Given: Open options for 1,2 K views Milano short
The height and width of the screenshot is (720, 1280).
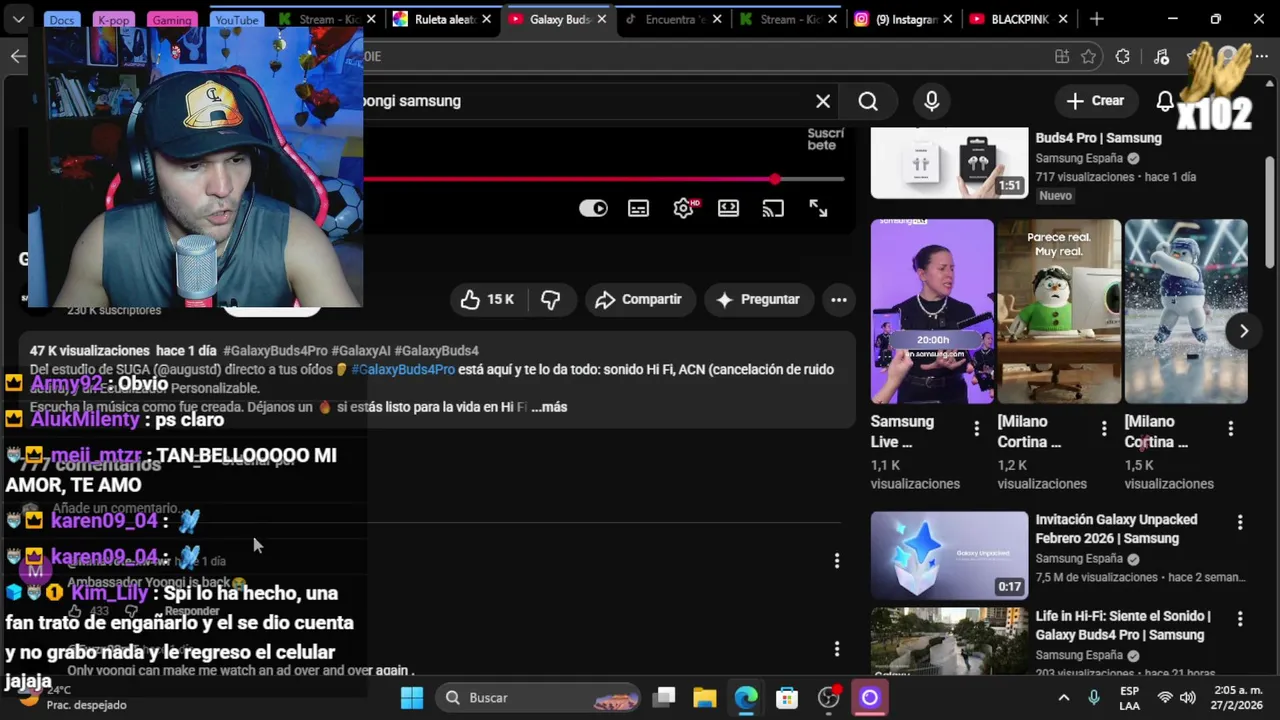Looking at the screenshot, I should [x=1104, y=429].
